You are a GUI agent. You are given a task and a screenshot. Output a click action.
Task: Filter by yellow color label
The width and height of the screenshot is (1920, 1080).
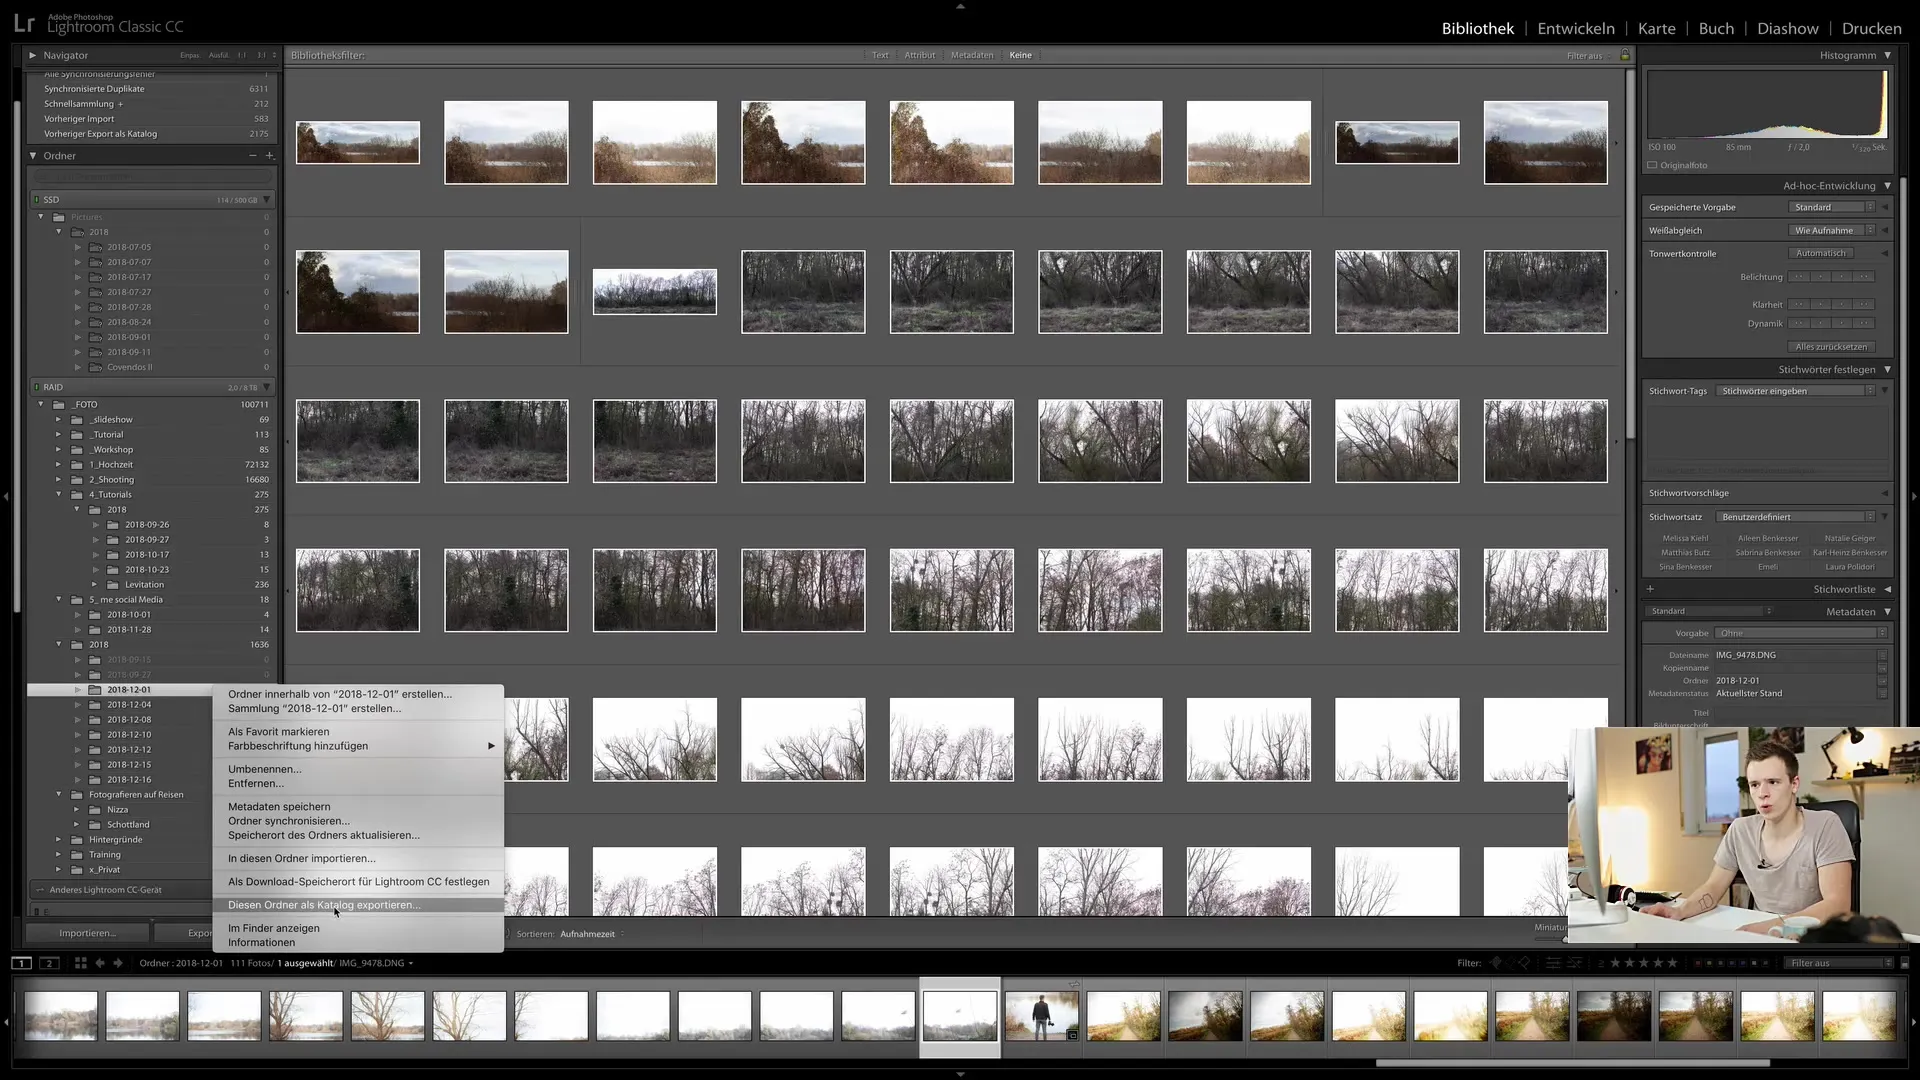(1710, 963)
